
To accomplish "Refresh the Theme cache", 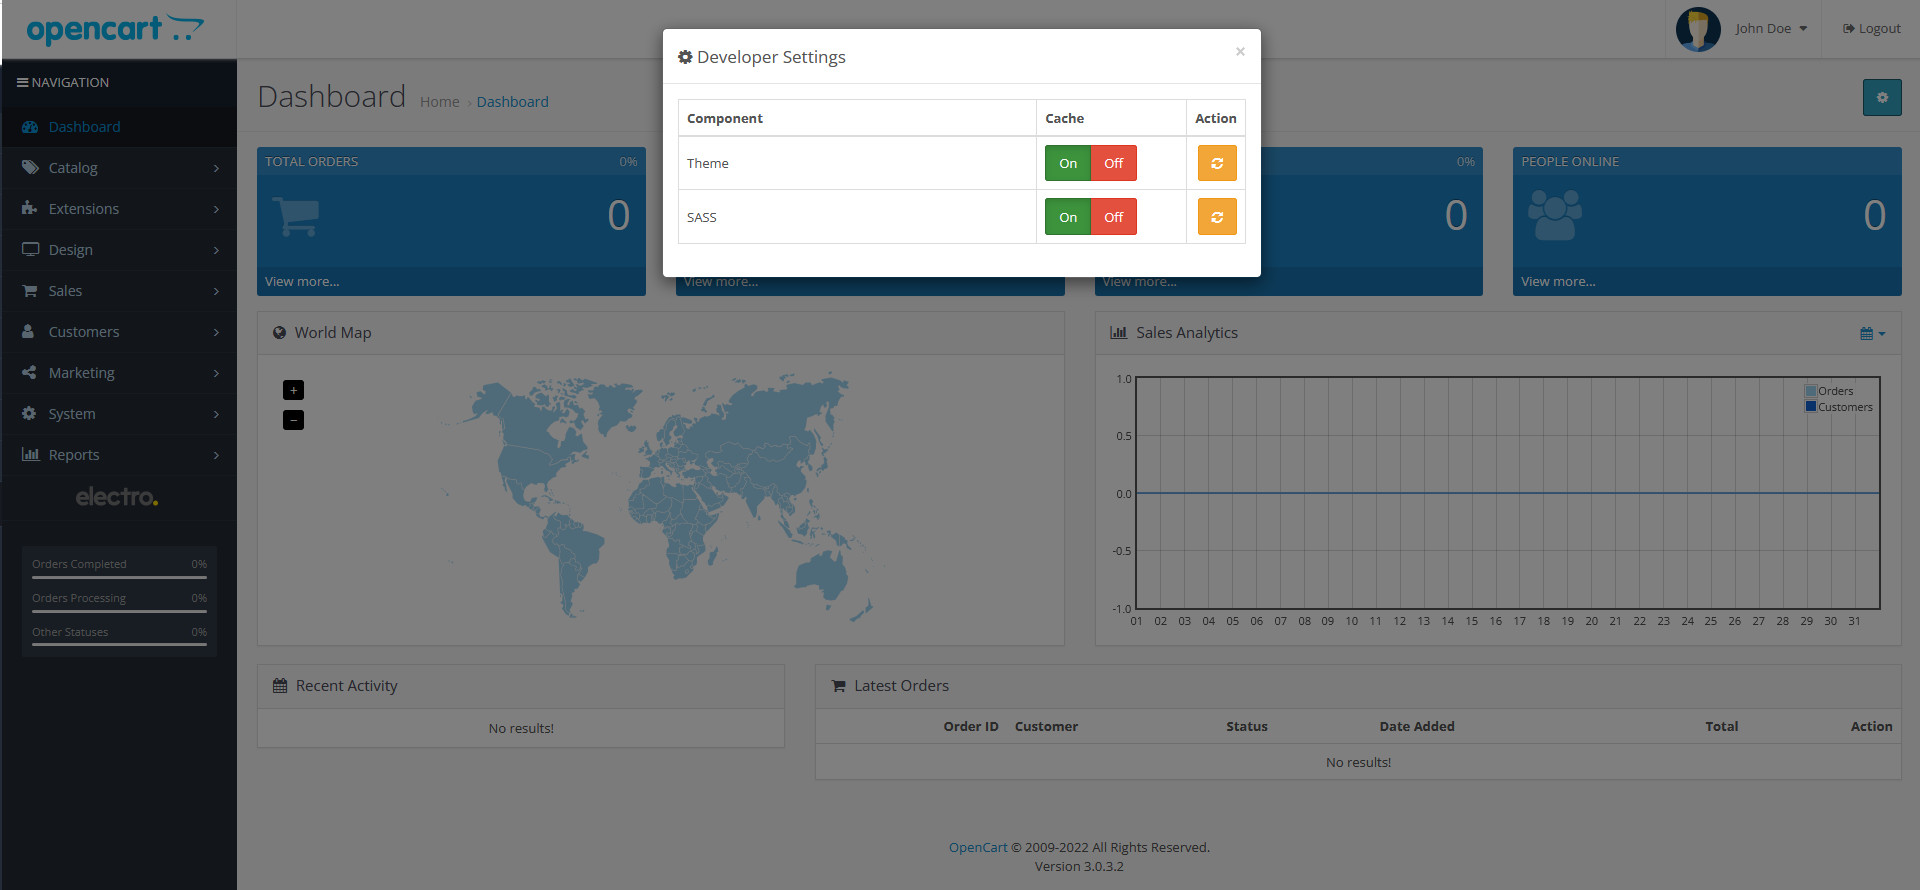I will point(1217,163).
